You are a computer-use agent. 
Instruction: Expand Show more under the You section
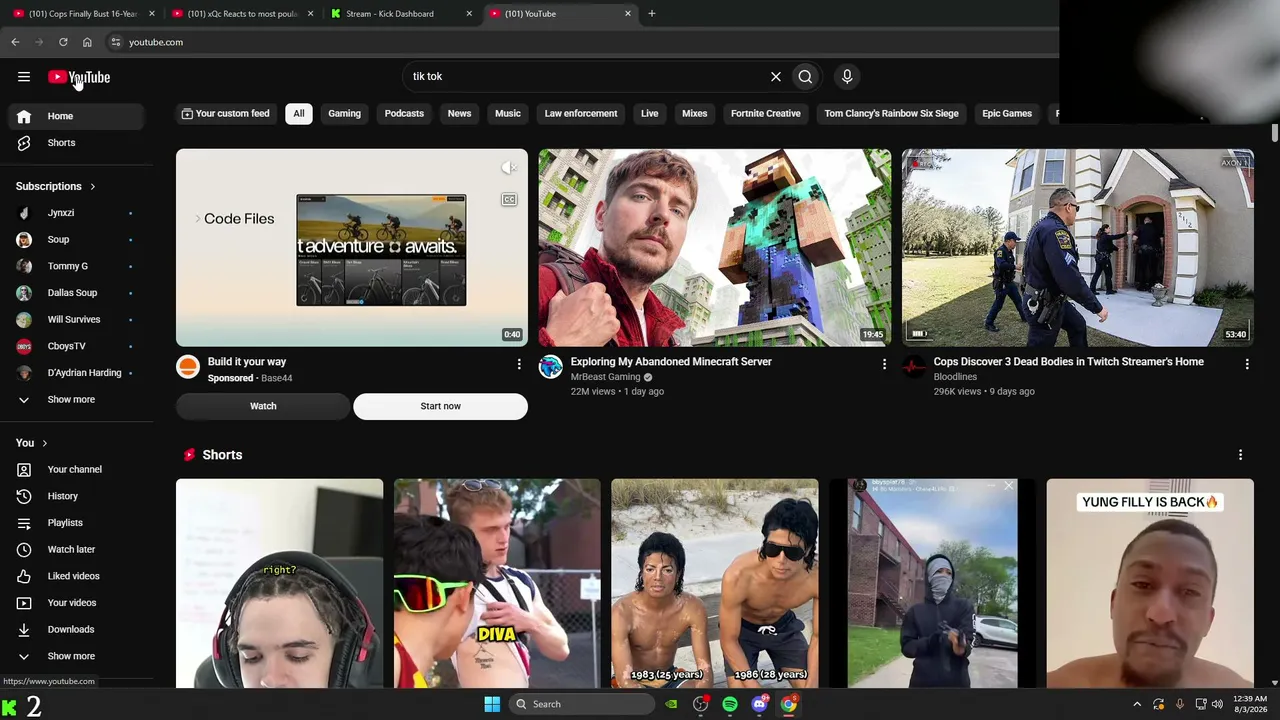click(76, 656)
